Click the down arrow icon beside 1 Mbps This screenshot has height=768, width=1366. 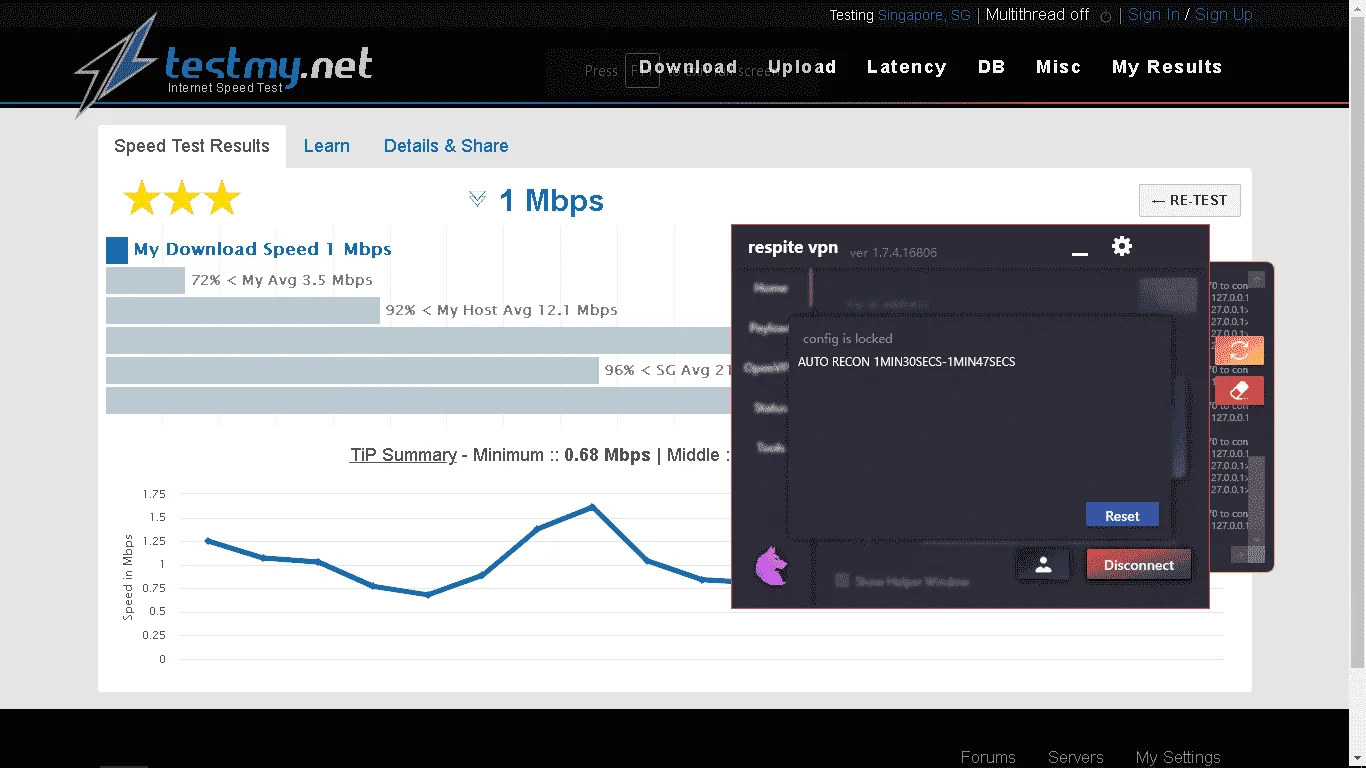pyautogui.click(x=477, y=199)
